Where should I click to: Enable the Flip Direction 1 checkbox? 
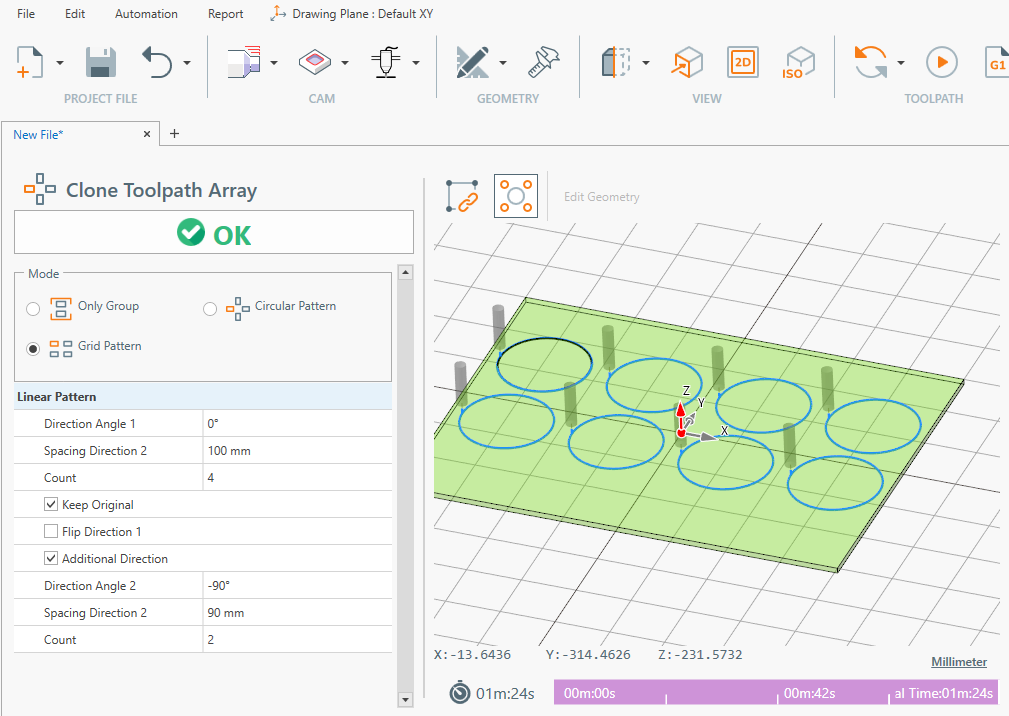point(51,532)
